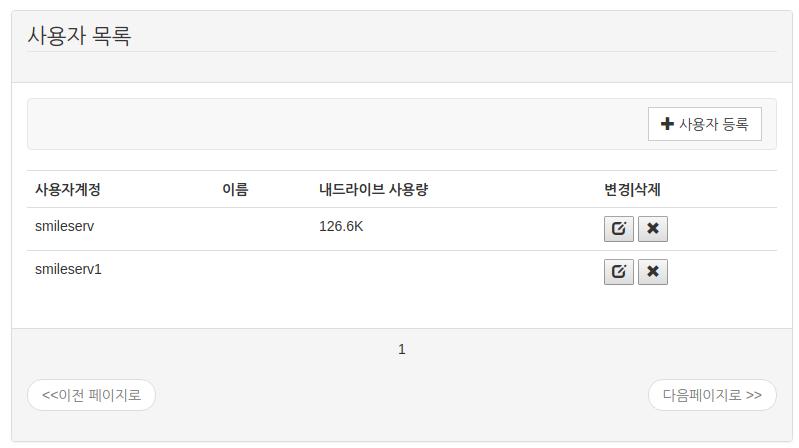Go to 다음페이지로 >> next page

coord(712,395)
